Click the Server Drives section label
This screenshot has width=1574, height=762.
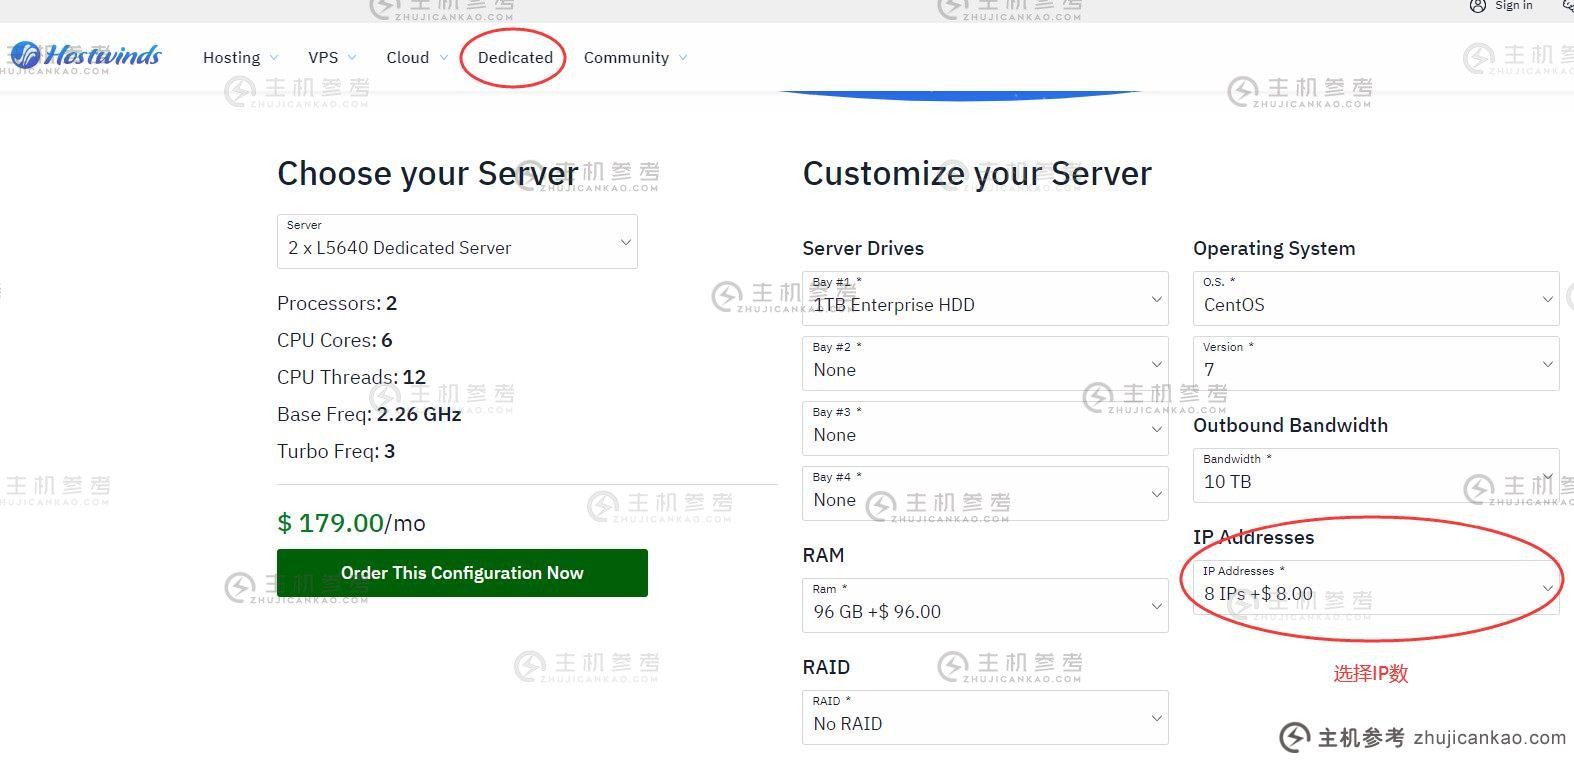pos(863,249)
